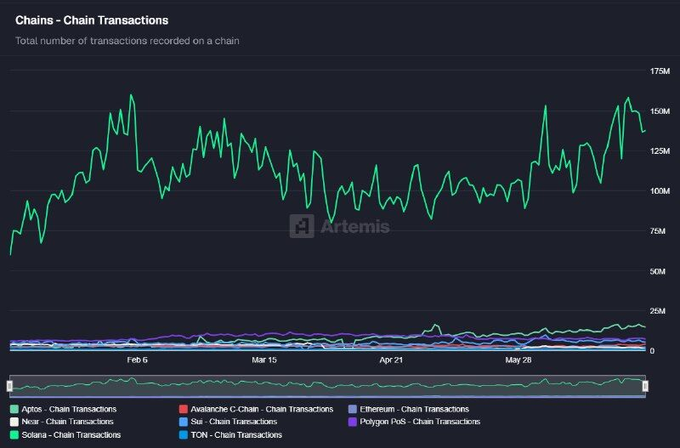The height and width of the screenshot is (448, 680).
Task: Click 'Ethereum - Chain Transactions' legend label
Action: coord(414,409)
